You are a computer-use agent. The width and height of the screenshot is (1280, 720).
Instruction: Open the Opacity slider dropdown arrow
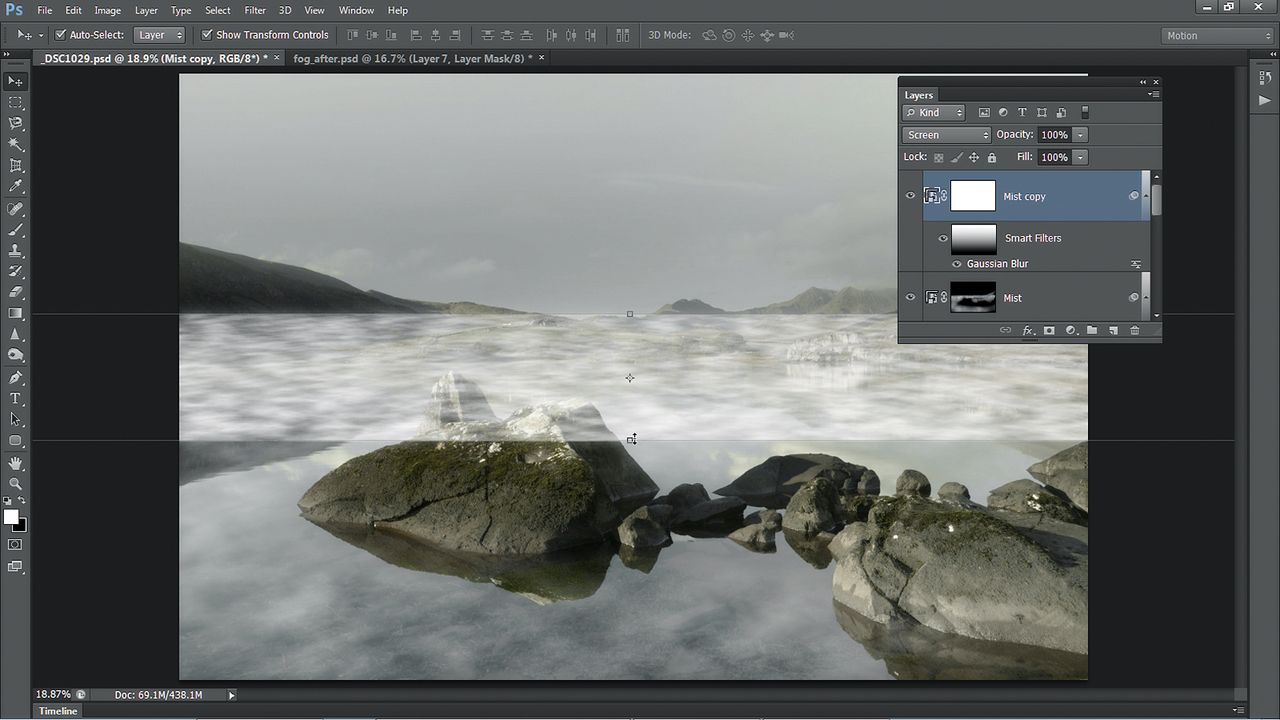coord(1081,135)
